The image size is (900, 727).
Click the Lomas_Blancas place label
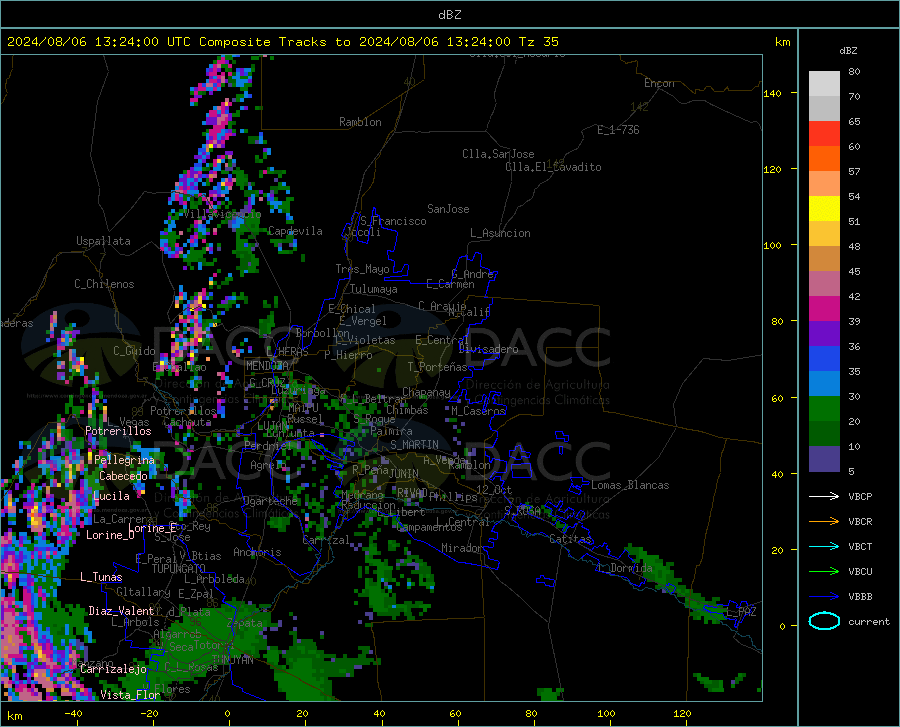pos(630,485)
